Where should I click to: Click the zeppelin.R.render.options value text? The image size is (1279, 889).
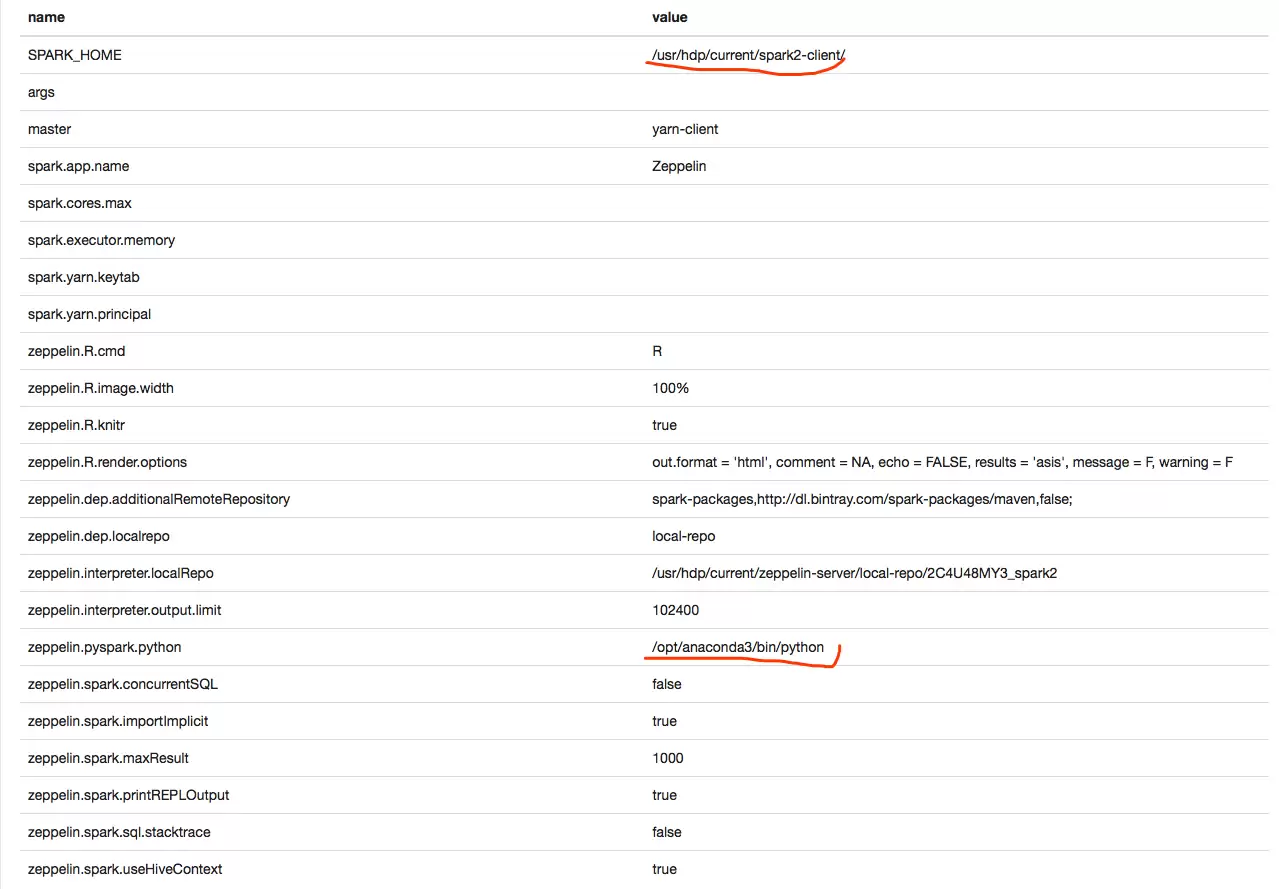[942, 462]
